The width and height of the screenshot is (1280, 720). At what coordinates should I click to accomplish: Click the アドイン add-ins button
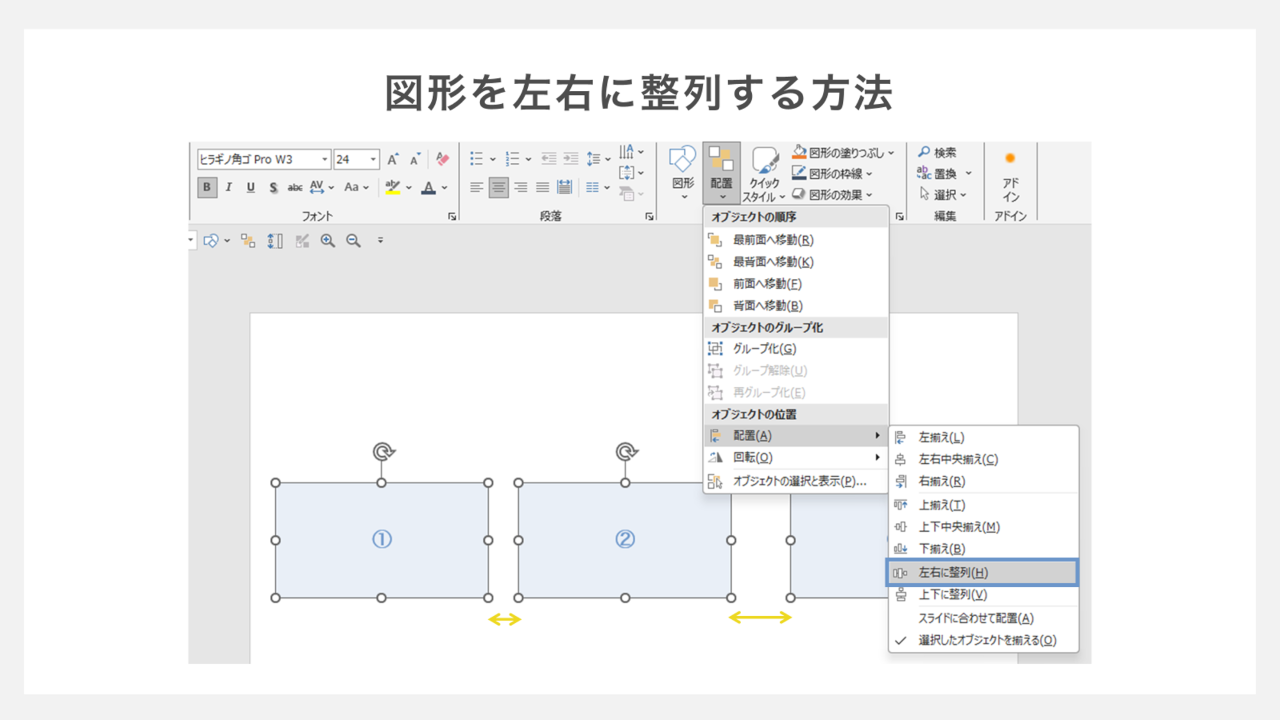point(1010,176)
